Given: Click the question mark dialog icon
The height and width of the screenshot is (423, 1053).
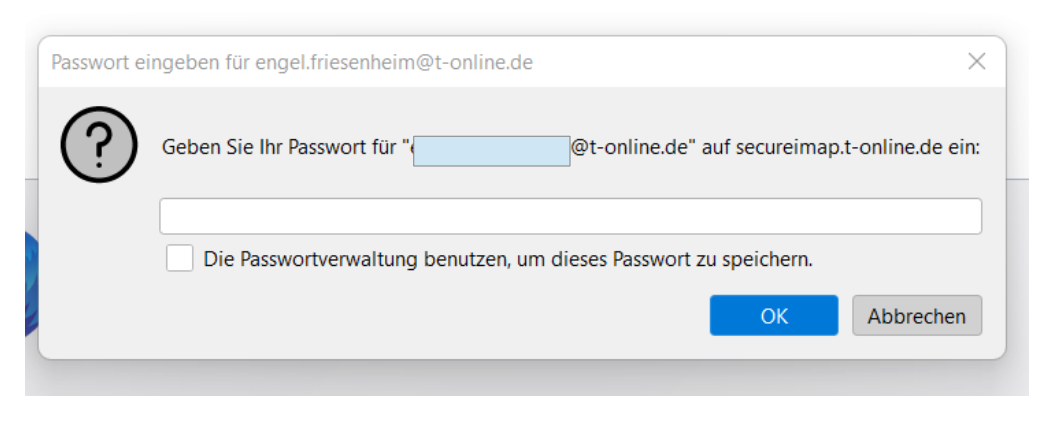Looking at the screenshot, I should [99, 145].
